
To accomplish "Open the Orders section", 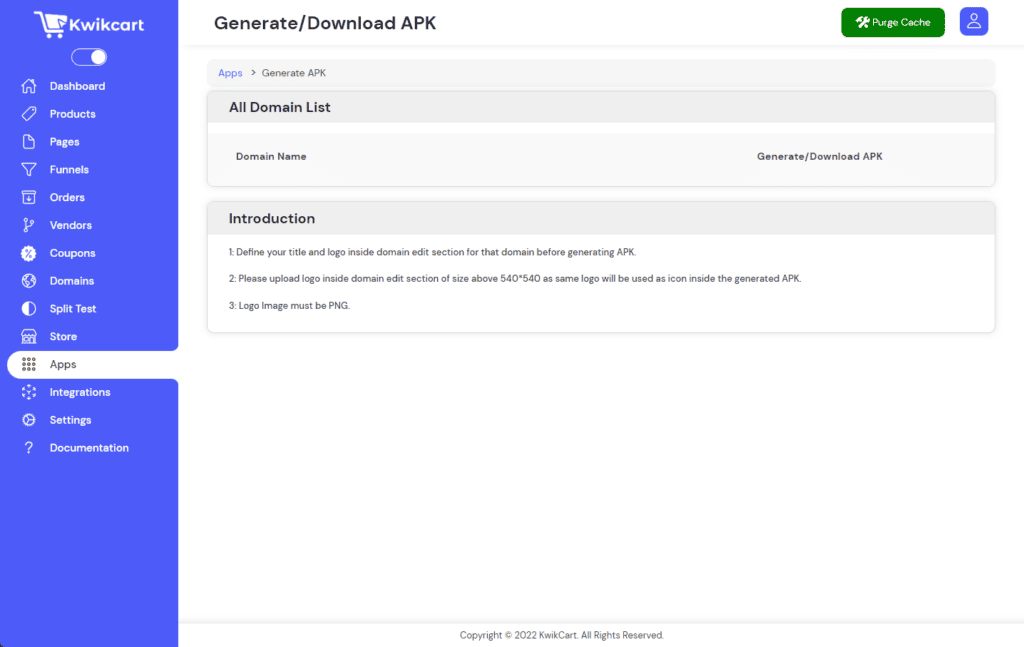I will 67,197.
